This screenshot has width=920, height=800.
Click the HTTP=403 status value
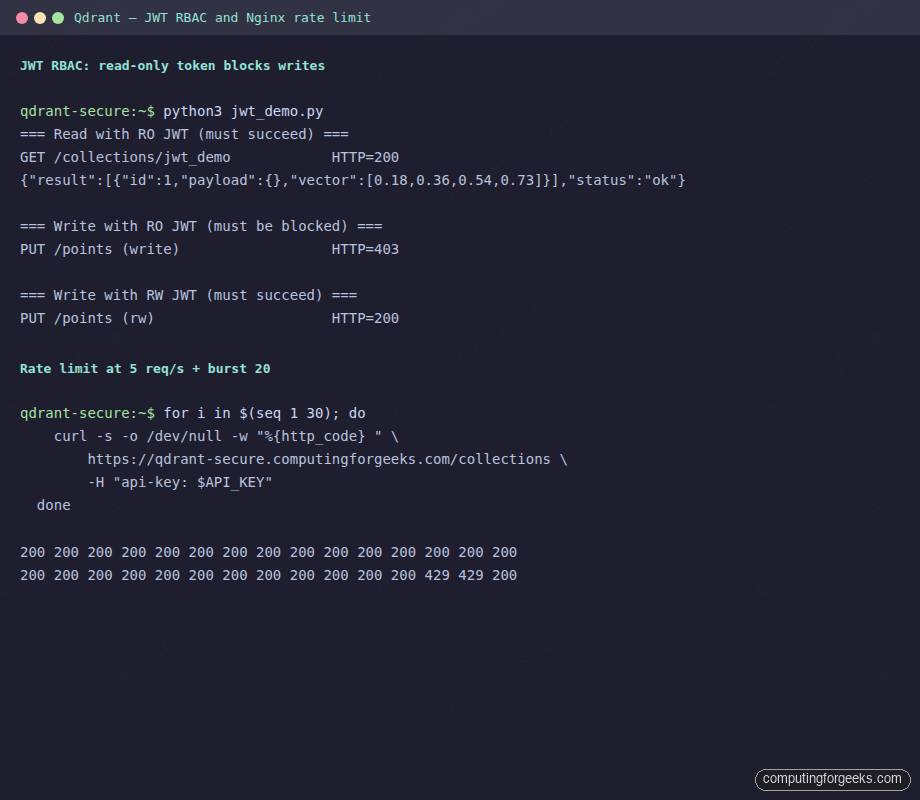tap(365, 249)
